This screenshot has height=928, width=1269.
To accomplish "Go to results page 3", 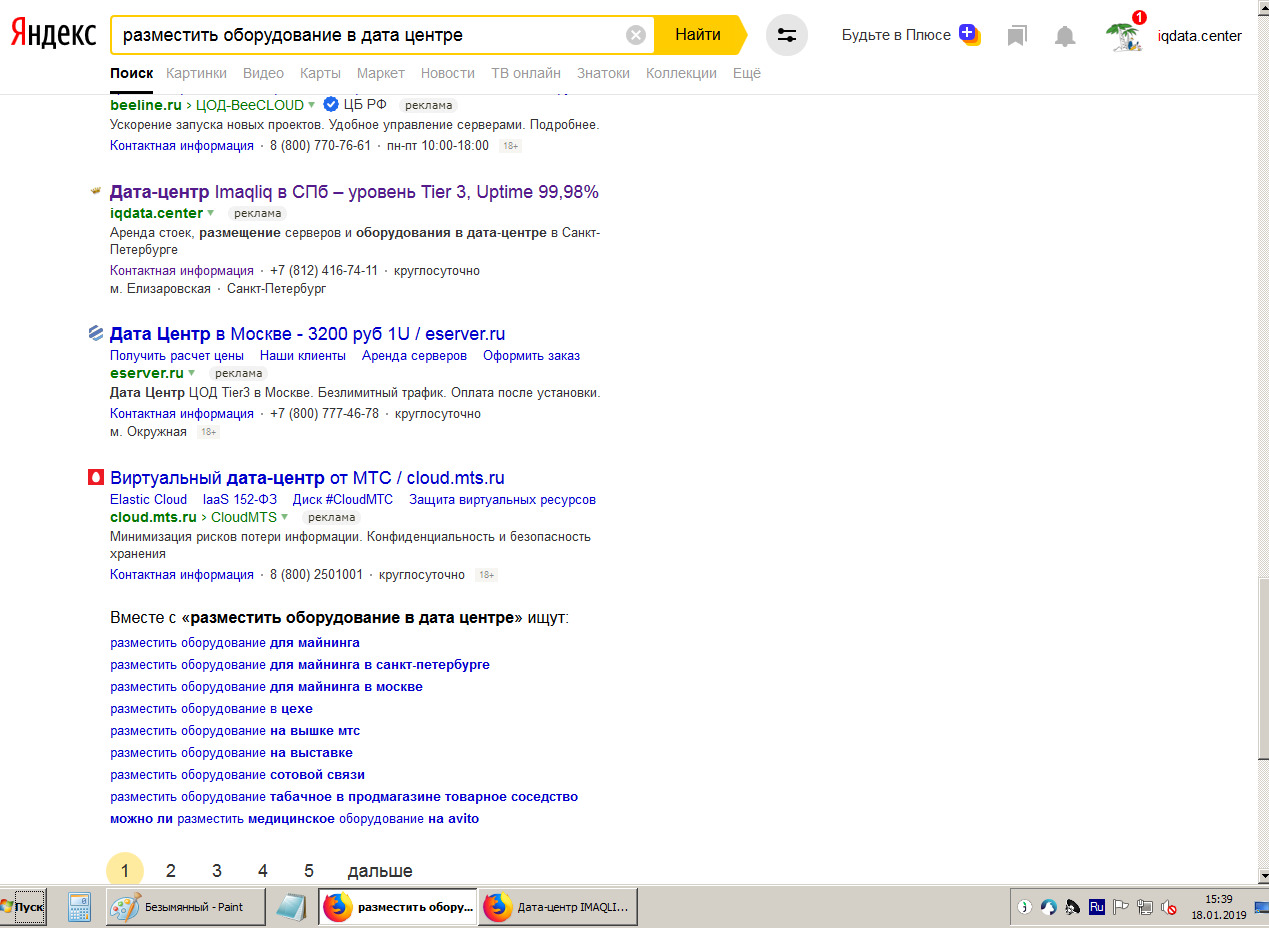I will point(217,871).
